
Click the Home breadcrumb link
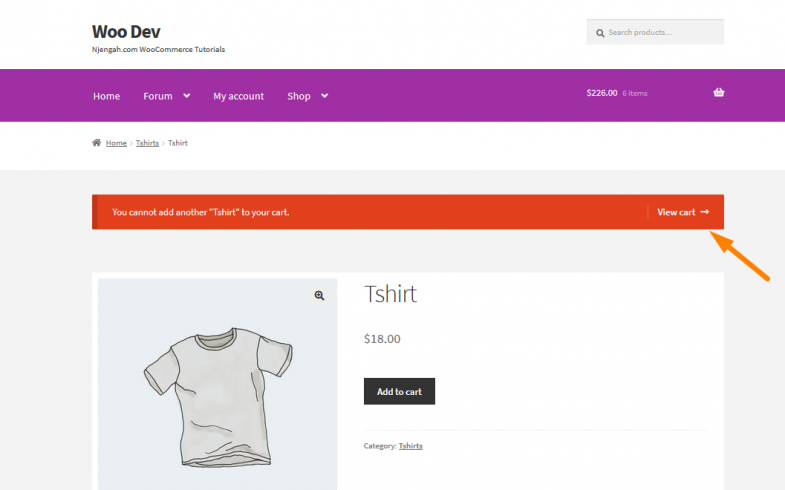pyautogui.click(x=116, y=143)
